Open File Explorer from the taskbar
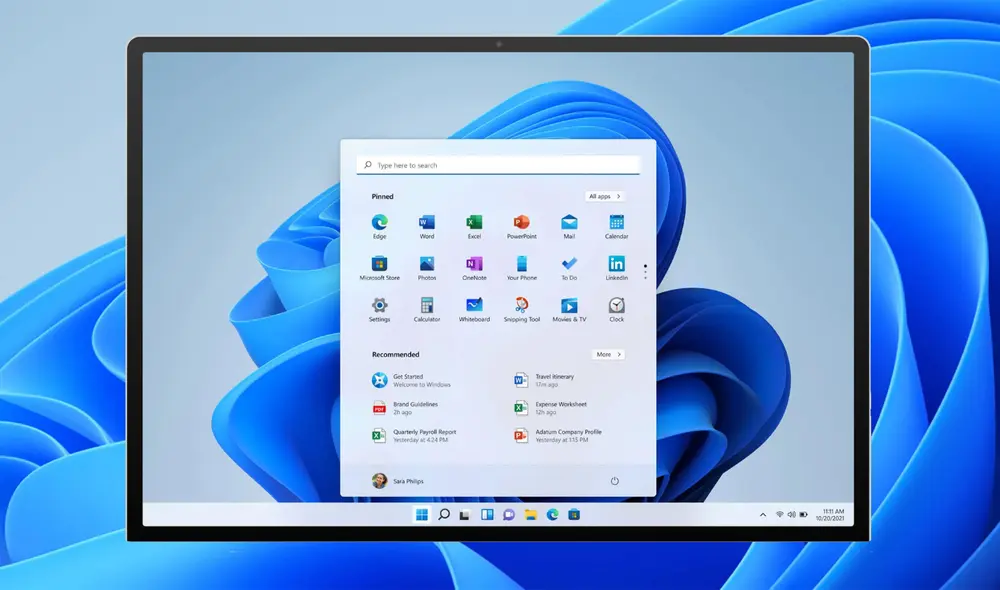Viewport: 1000px width, 590px height. [530, 515]
